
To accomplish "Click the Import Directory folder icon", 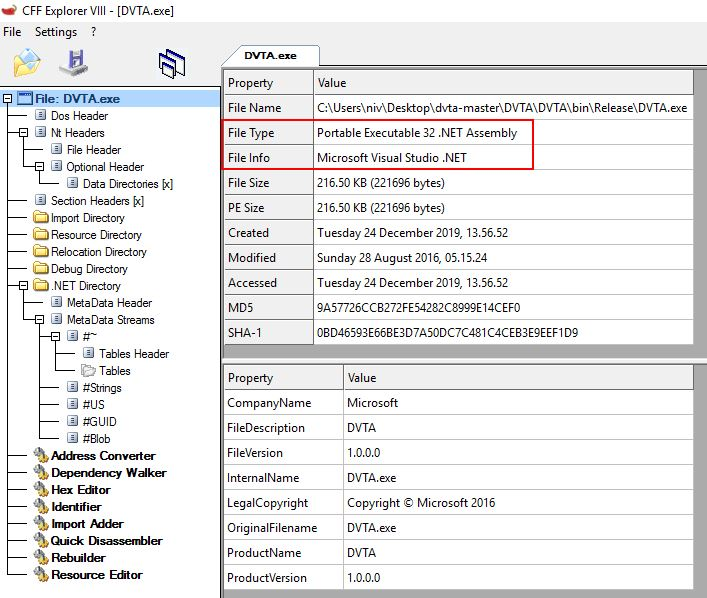I will coord(41,218).
